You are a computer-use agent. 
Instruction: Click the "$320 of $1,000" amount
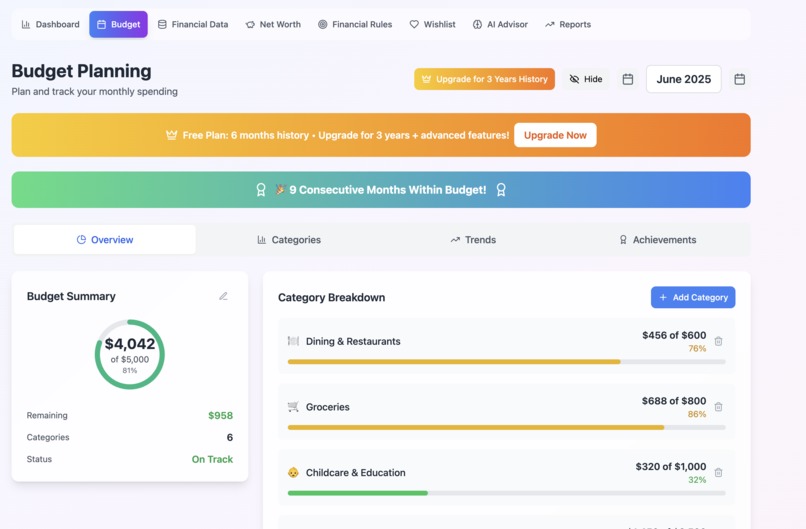coord(671,466)
